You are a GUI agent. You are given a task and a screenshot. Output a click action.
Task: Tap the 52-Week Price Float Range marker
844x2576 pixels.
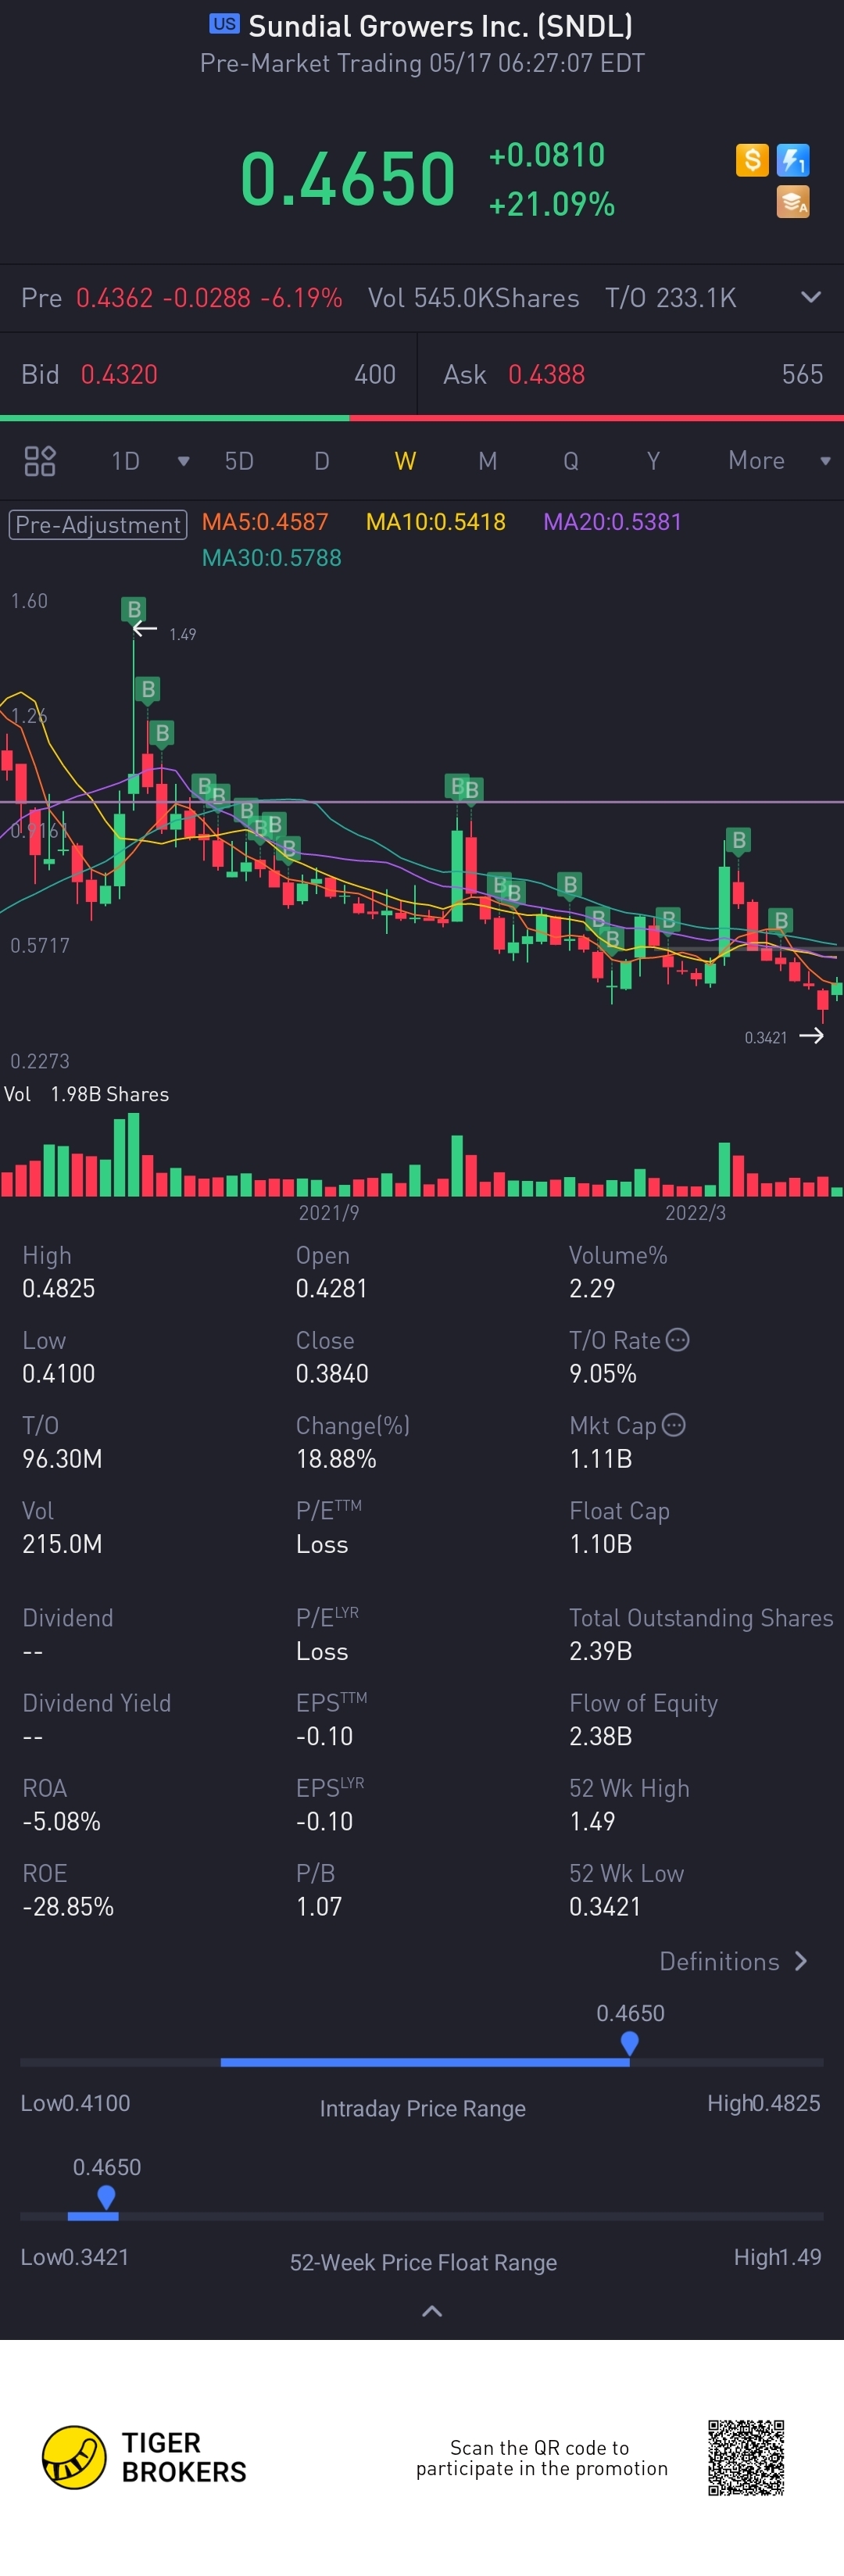[x=106, y=2196]
